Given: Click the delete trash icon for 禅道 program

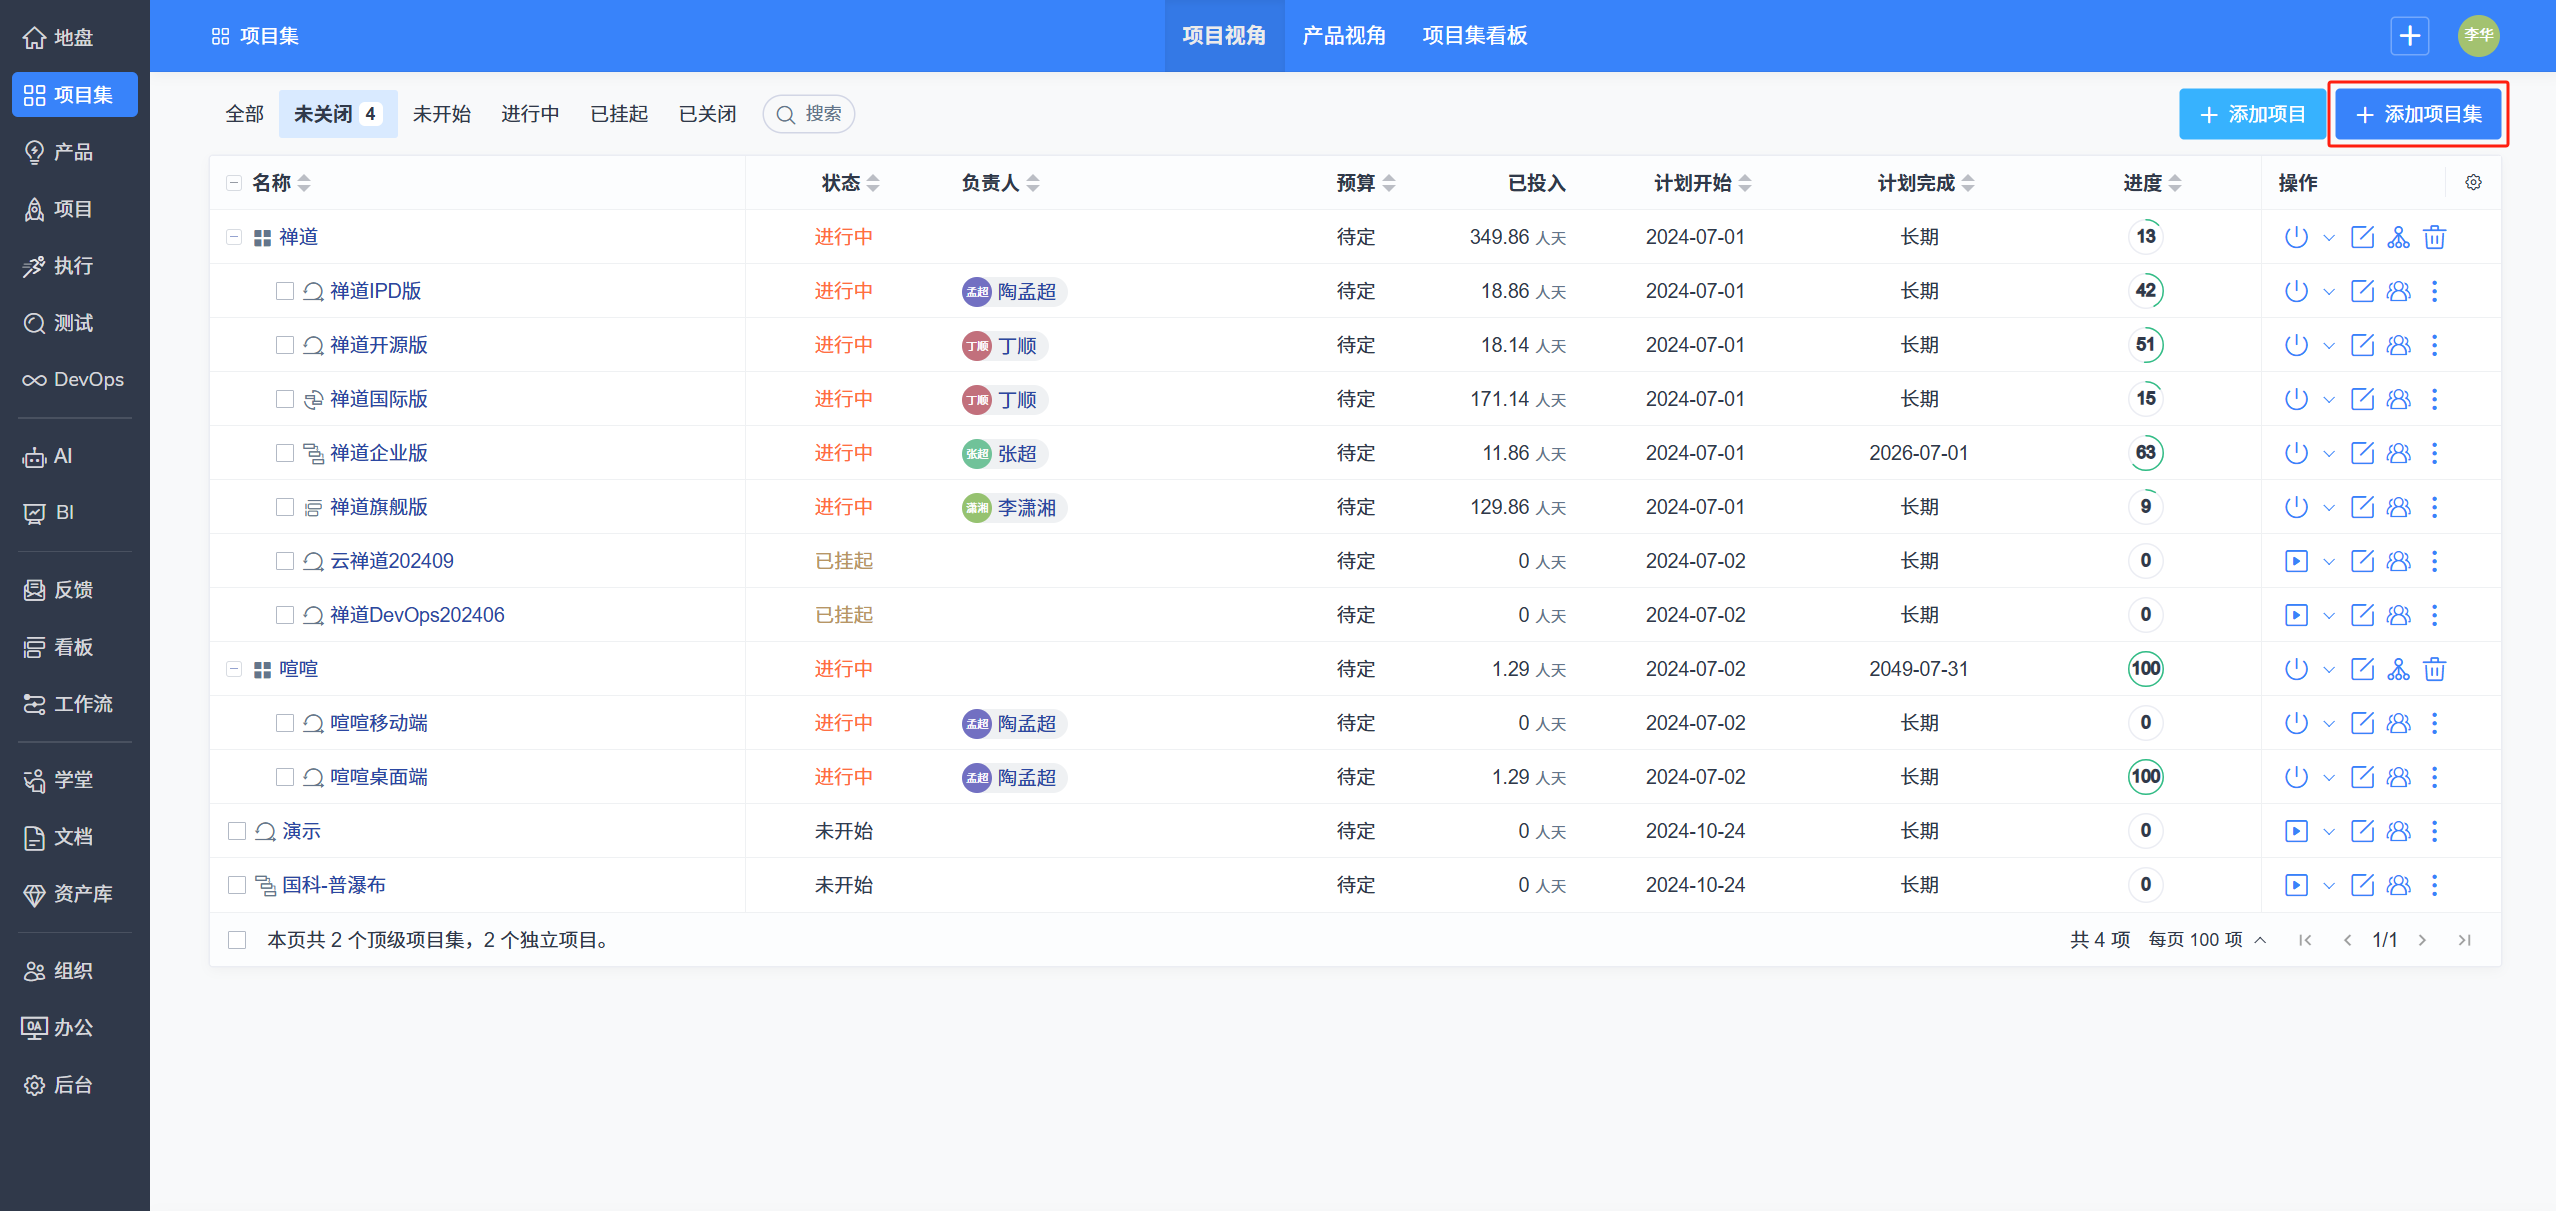Looking at the screenshot, I should [2434, 237].
